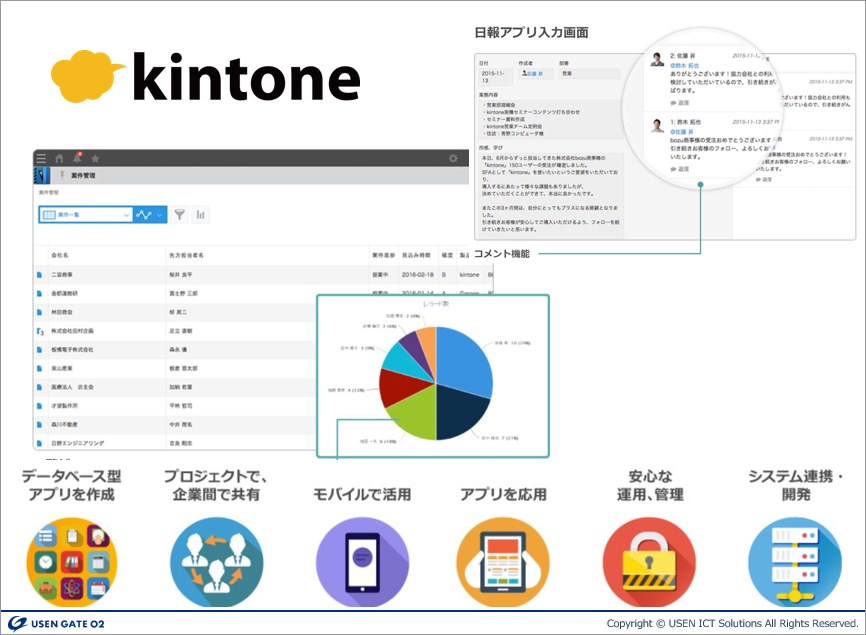The width and height of the screenshot is (866, 635).
Task: Click the avatar of comment 1 author 鈴木 拓也
Action: [x=657, y=125]
